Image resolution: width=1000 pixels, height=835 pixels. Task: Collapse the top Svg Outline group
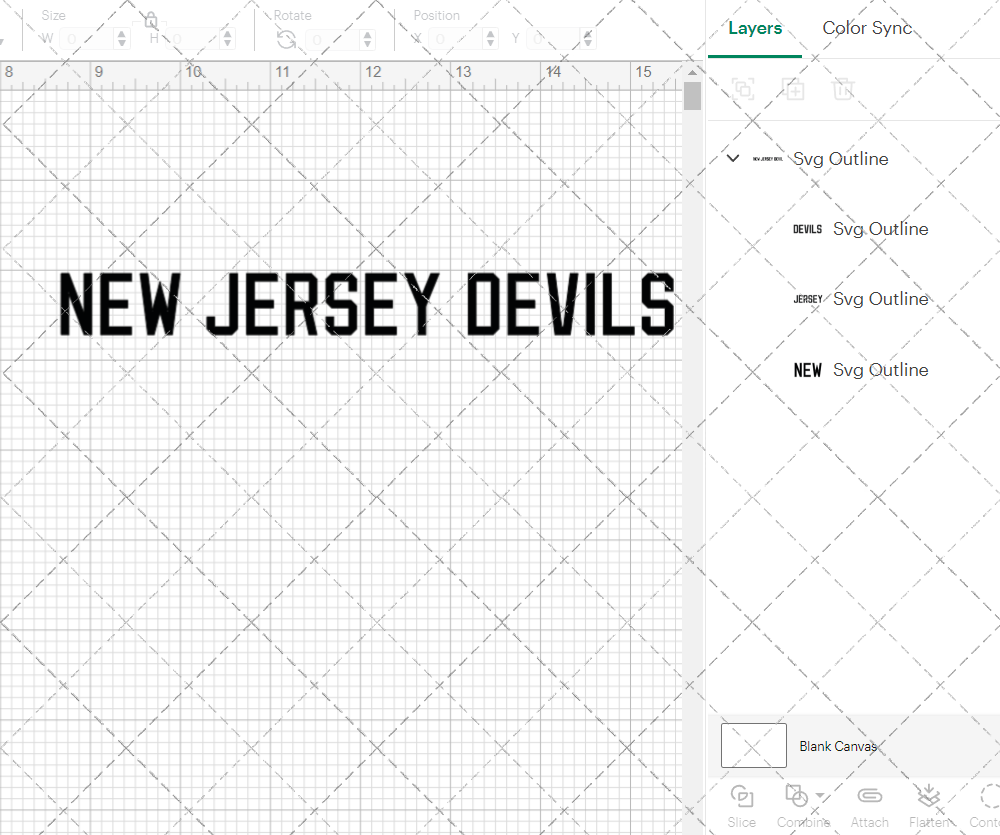click(x=733, y=158)
